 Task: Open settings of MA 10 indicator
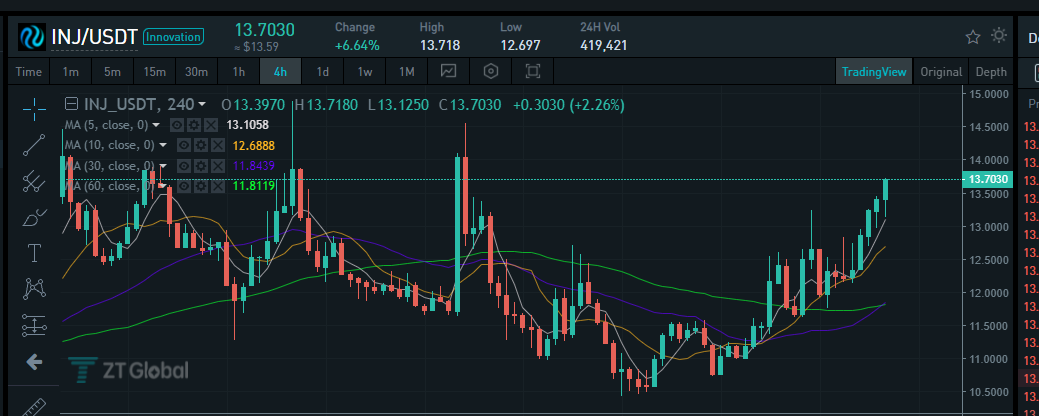(x=200, y=145)
